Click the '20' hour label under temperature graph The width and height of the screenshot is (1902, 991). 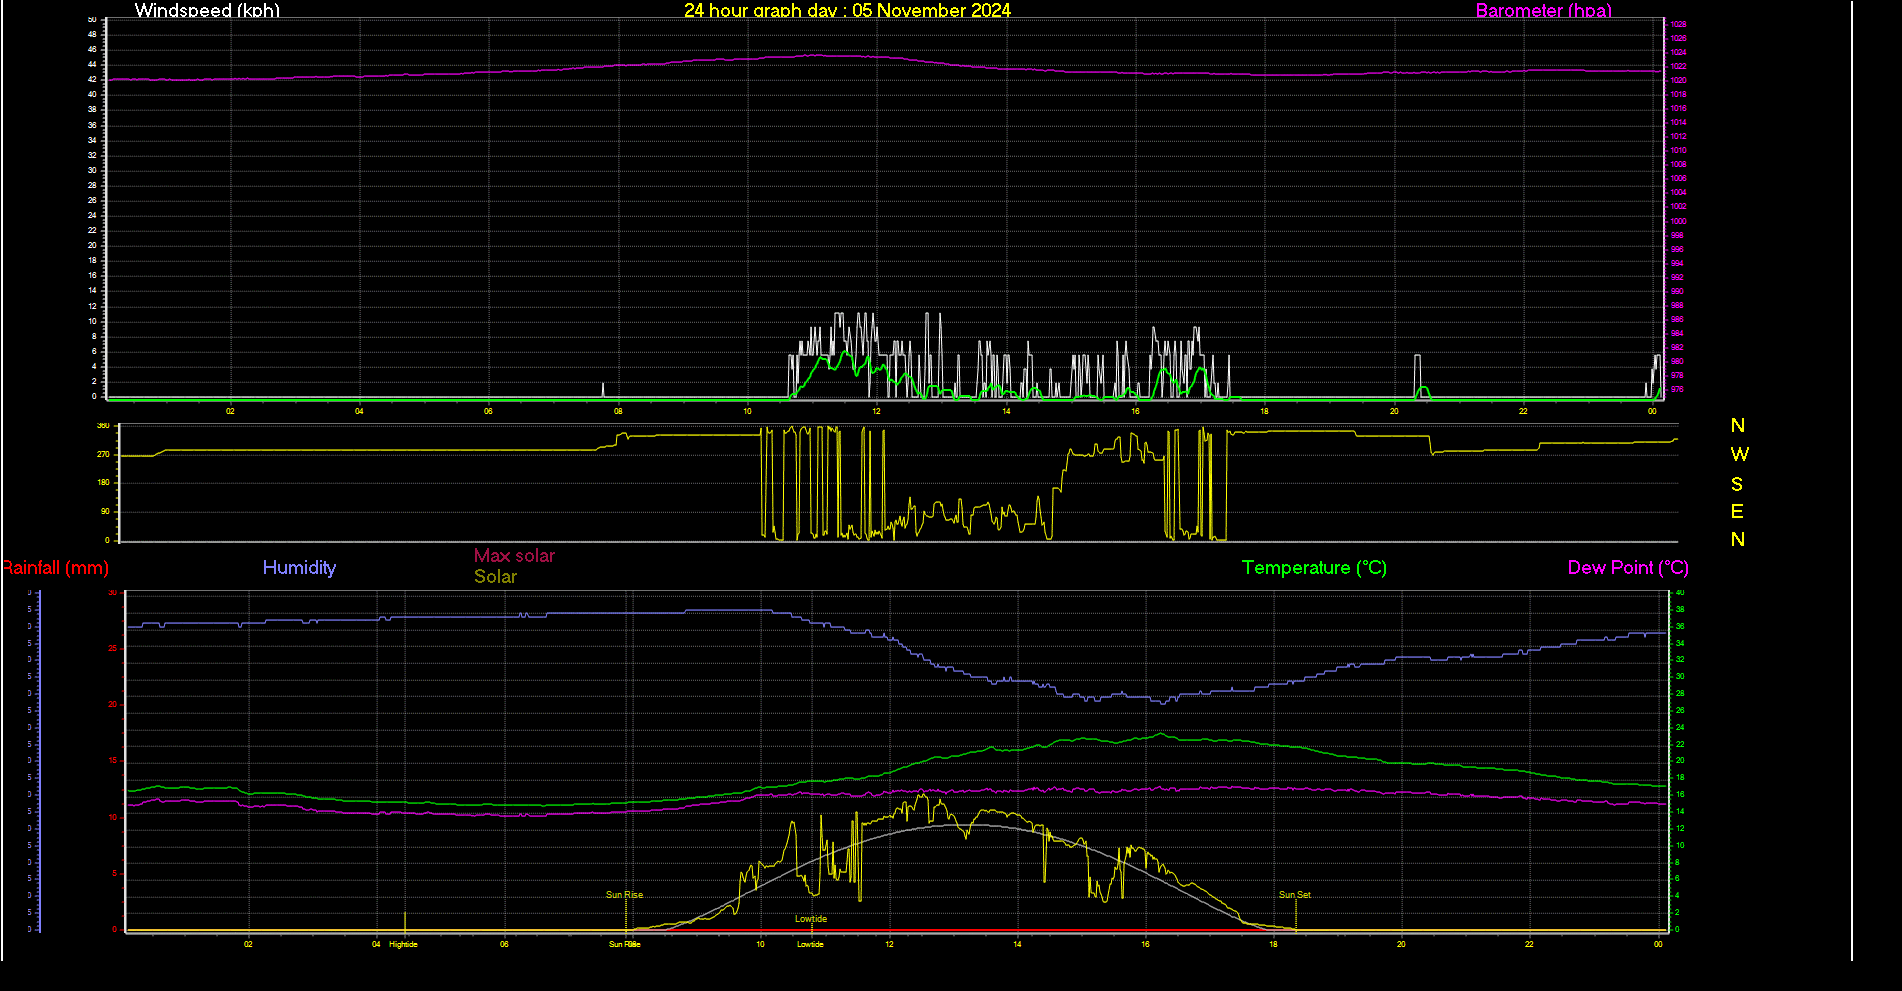(1401, 944)
